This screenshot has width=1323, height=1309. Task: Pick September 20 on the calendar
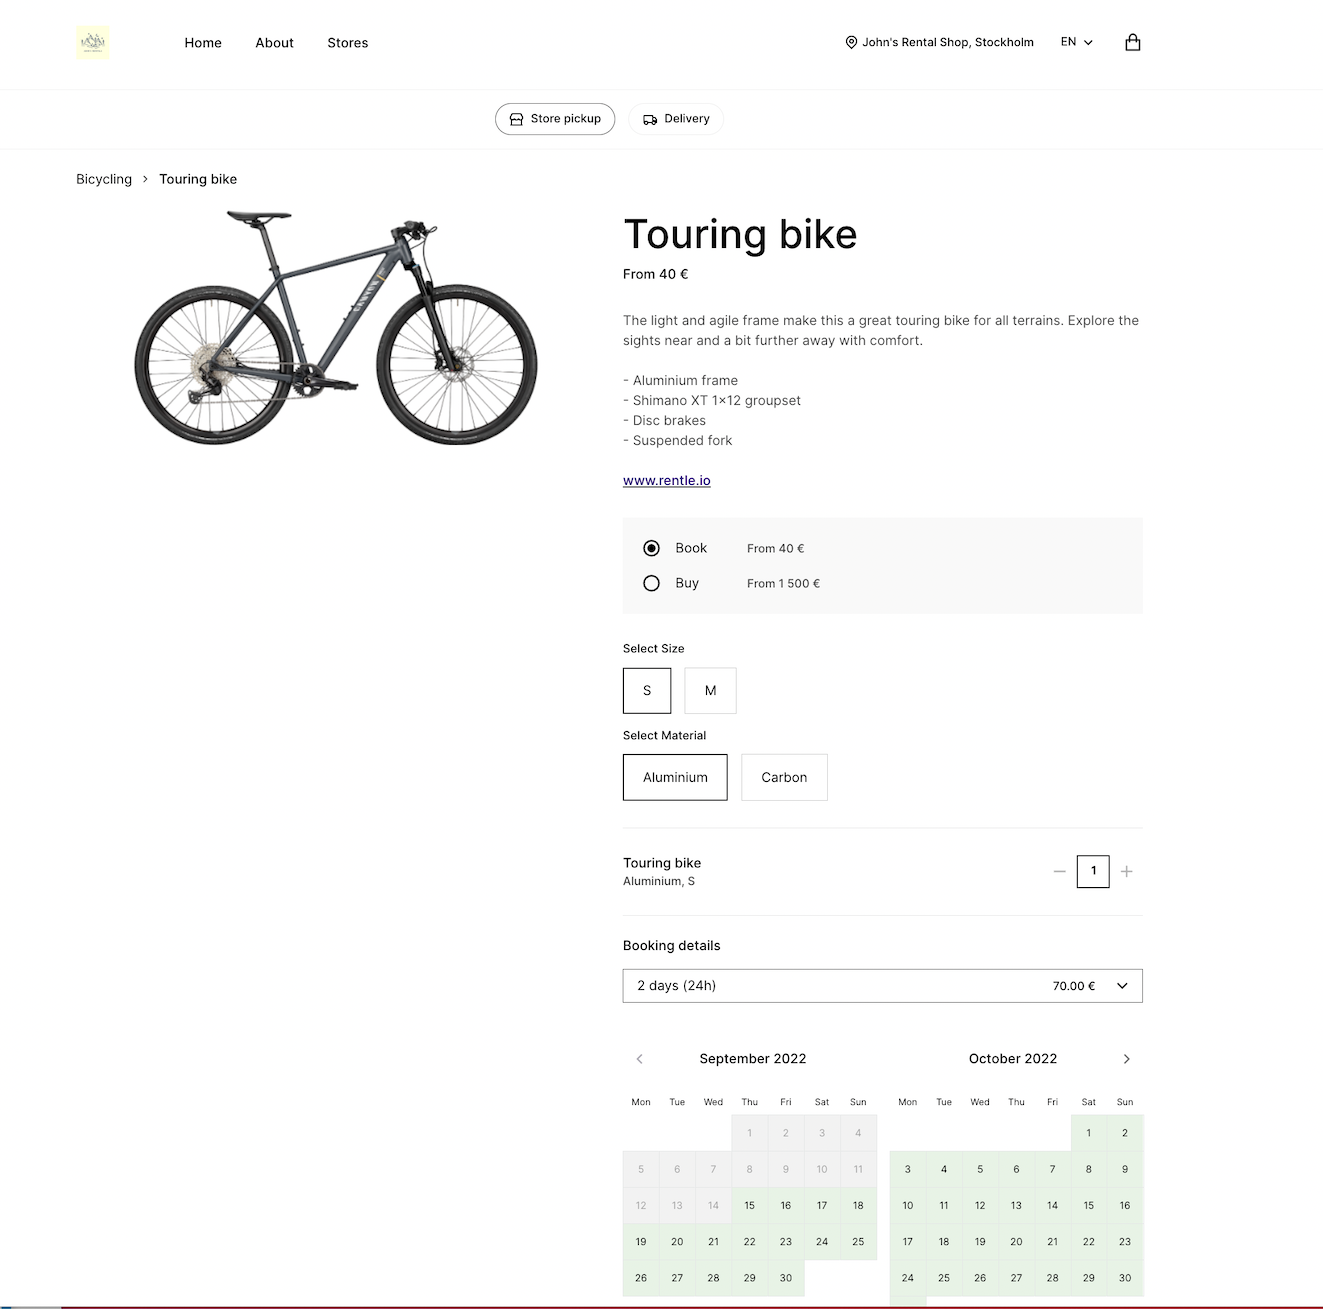point(677,1241)
